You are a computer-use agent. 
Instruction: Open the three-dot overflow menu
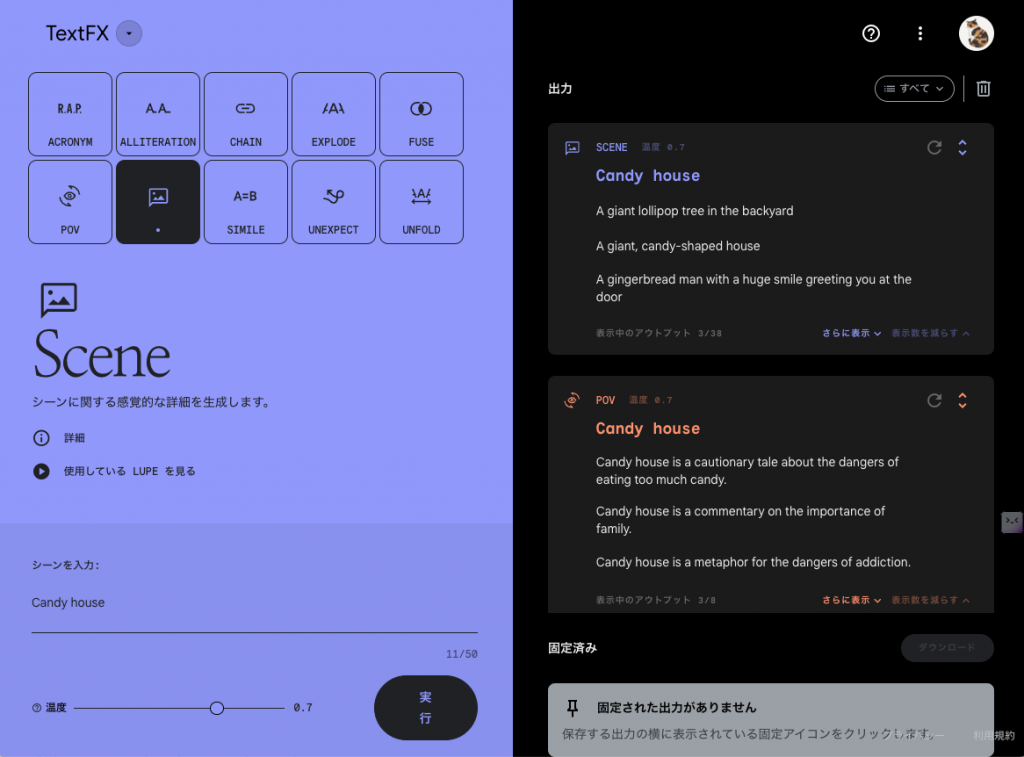pyautogui.click(x=920, y=33)
